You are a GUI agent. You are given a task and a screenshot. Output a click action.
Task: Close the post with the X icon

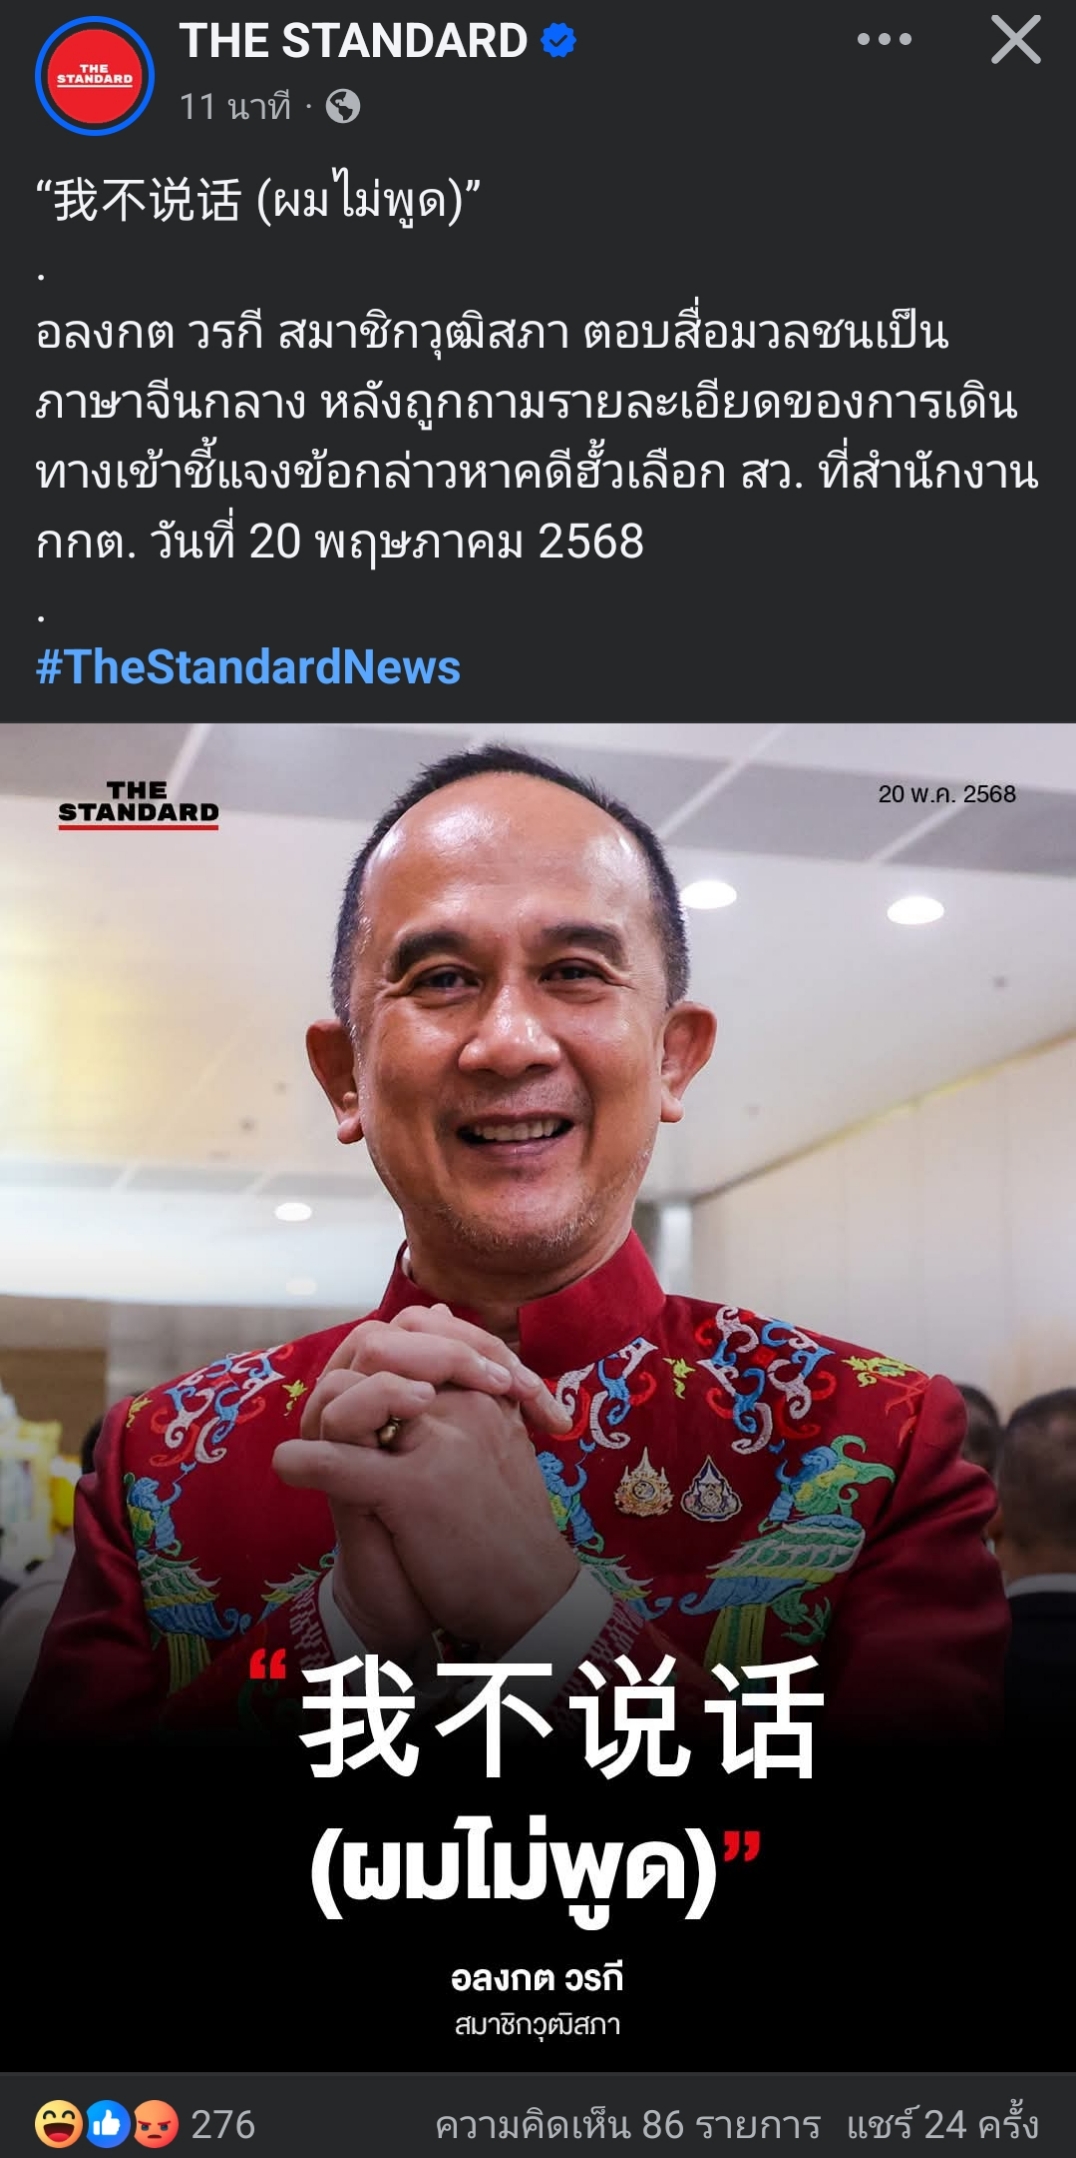(x=1015, y=41)
